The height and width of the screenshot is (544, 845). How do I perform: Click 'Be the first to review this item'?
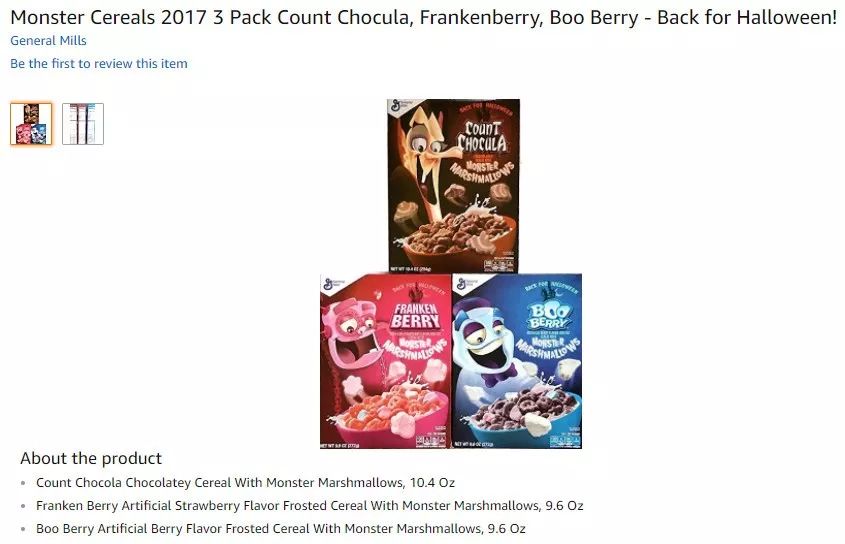[99, 64]
